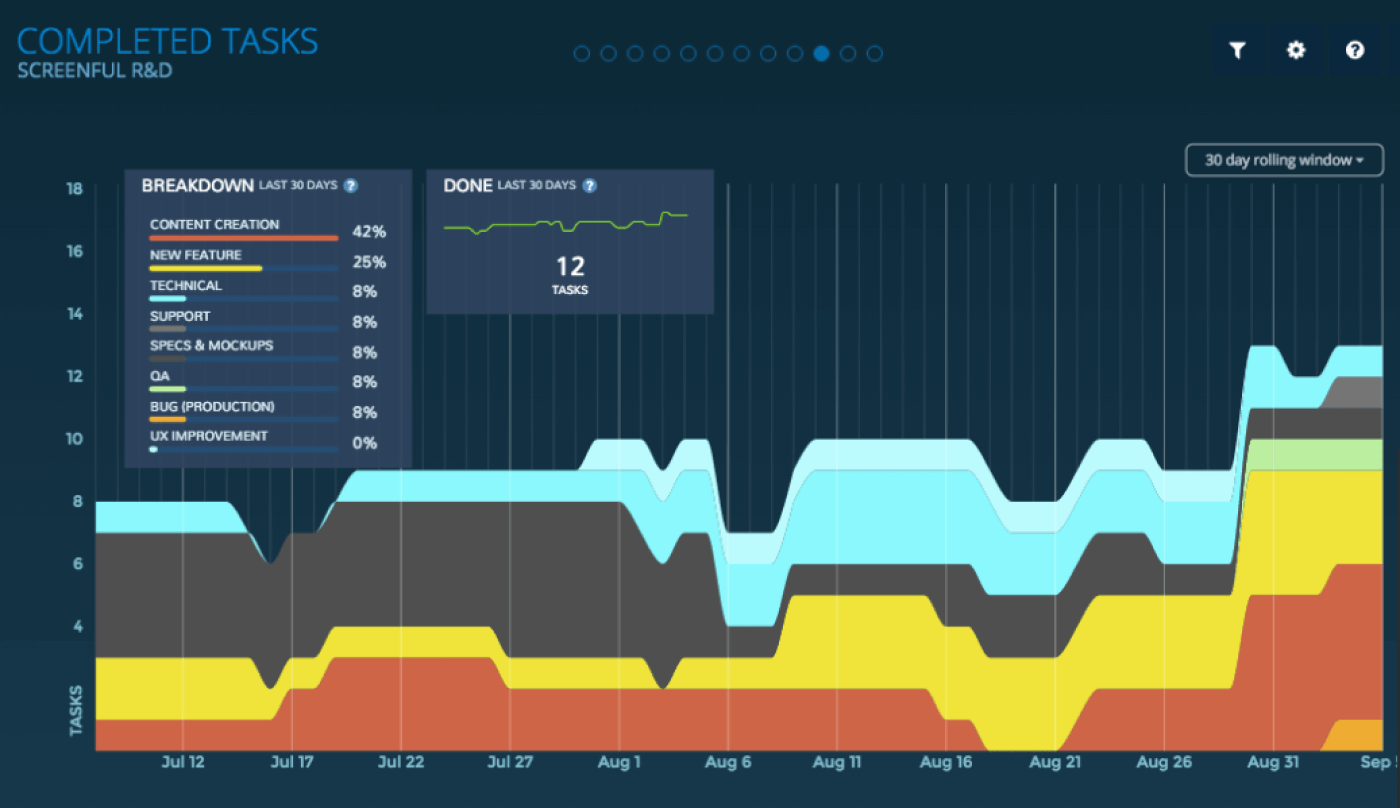Click the help icon next to Done

[x=590, y=186]
